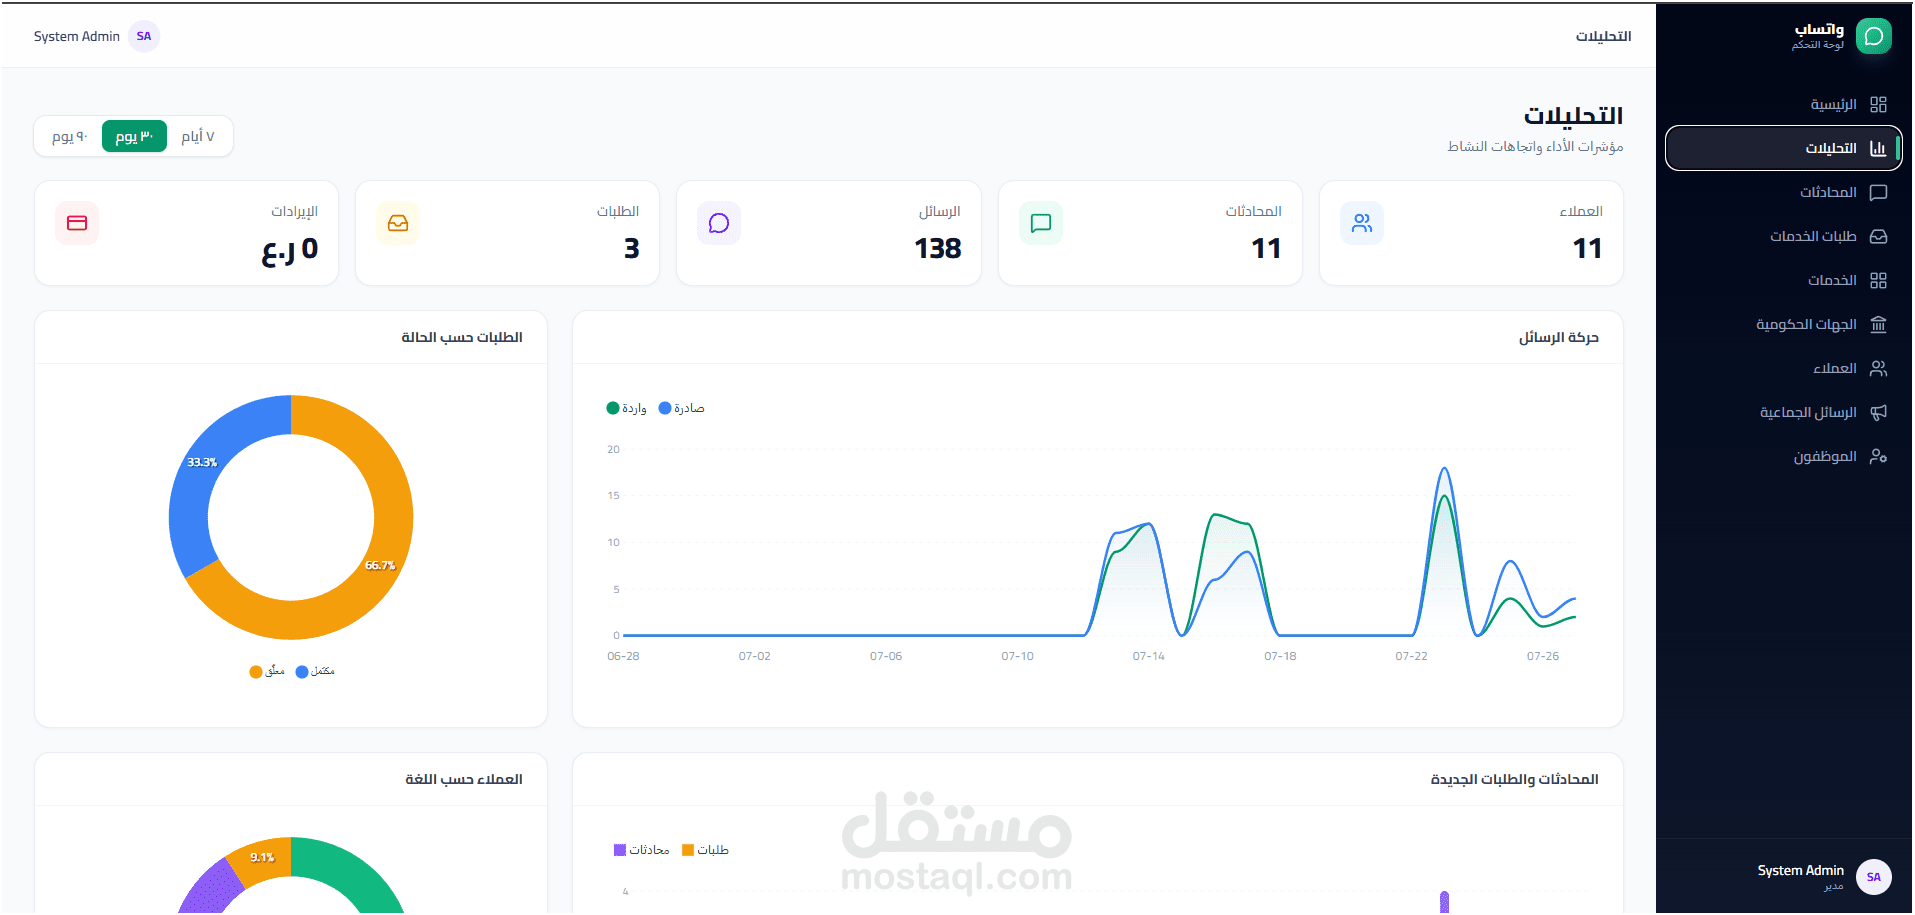The image size is (1915, 915).
Task: Toggle محادثات legend in the bar chart
Action: pyautogui.click(x=642, y=850)
